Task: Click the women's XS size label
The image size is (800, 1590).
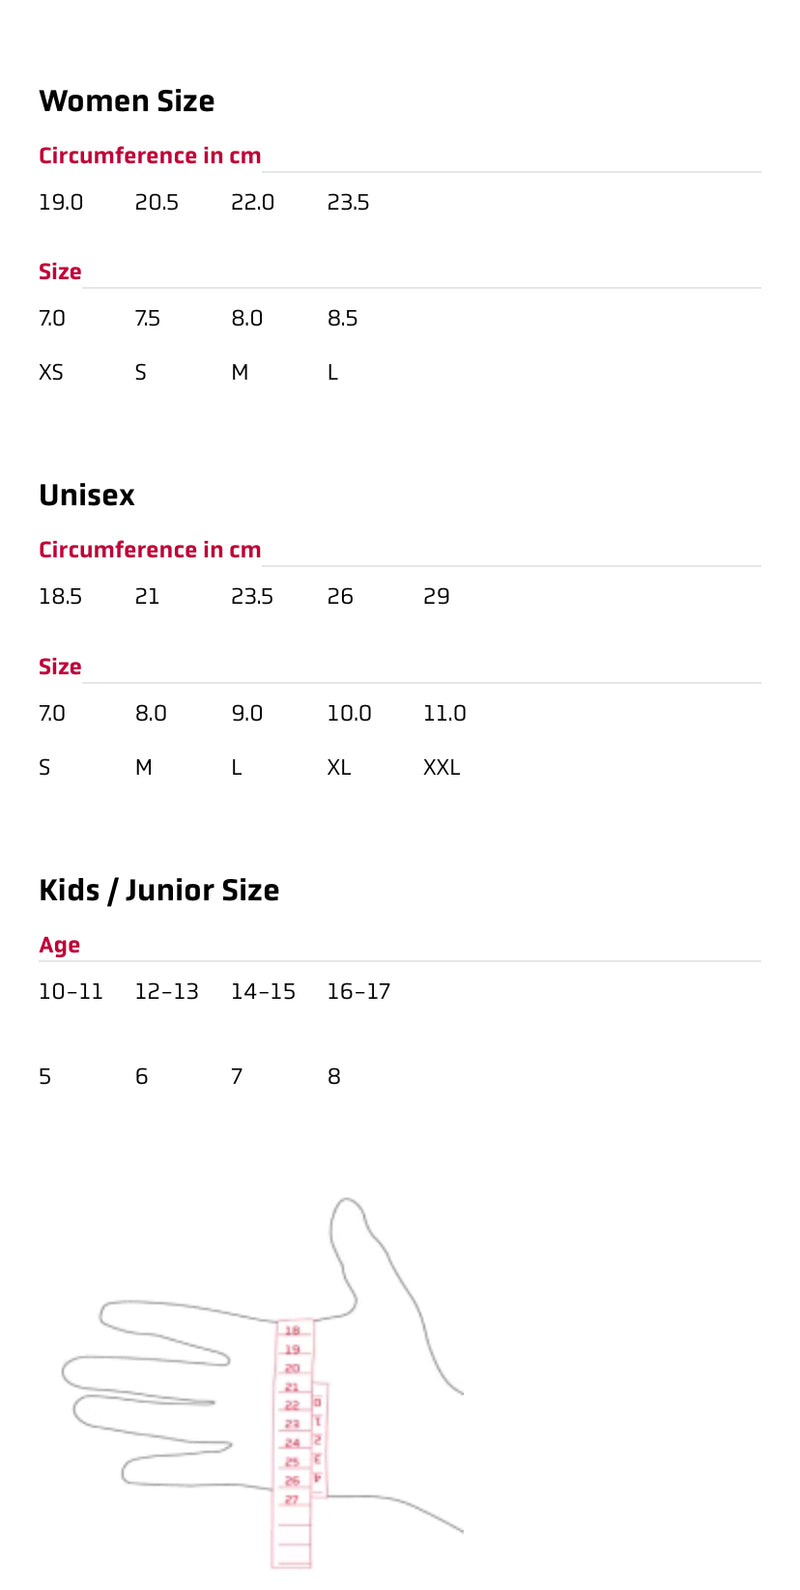Action: (51, 372)
